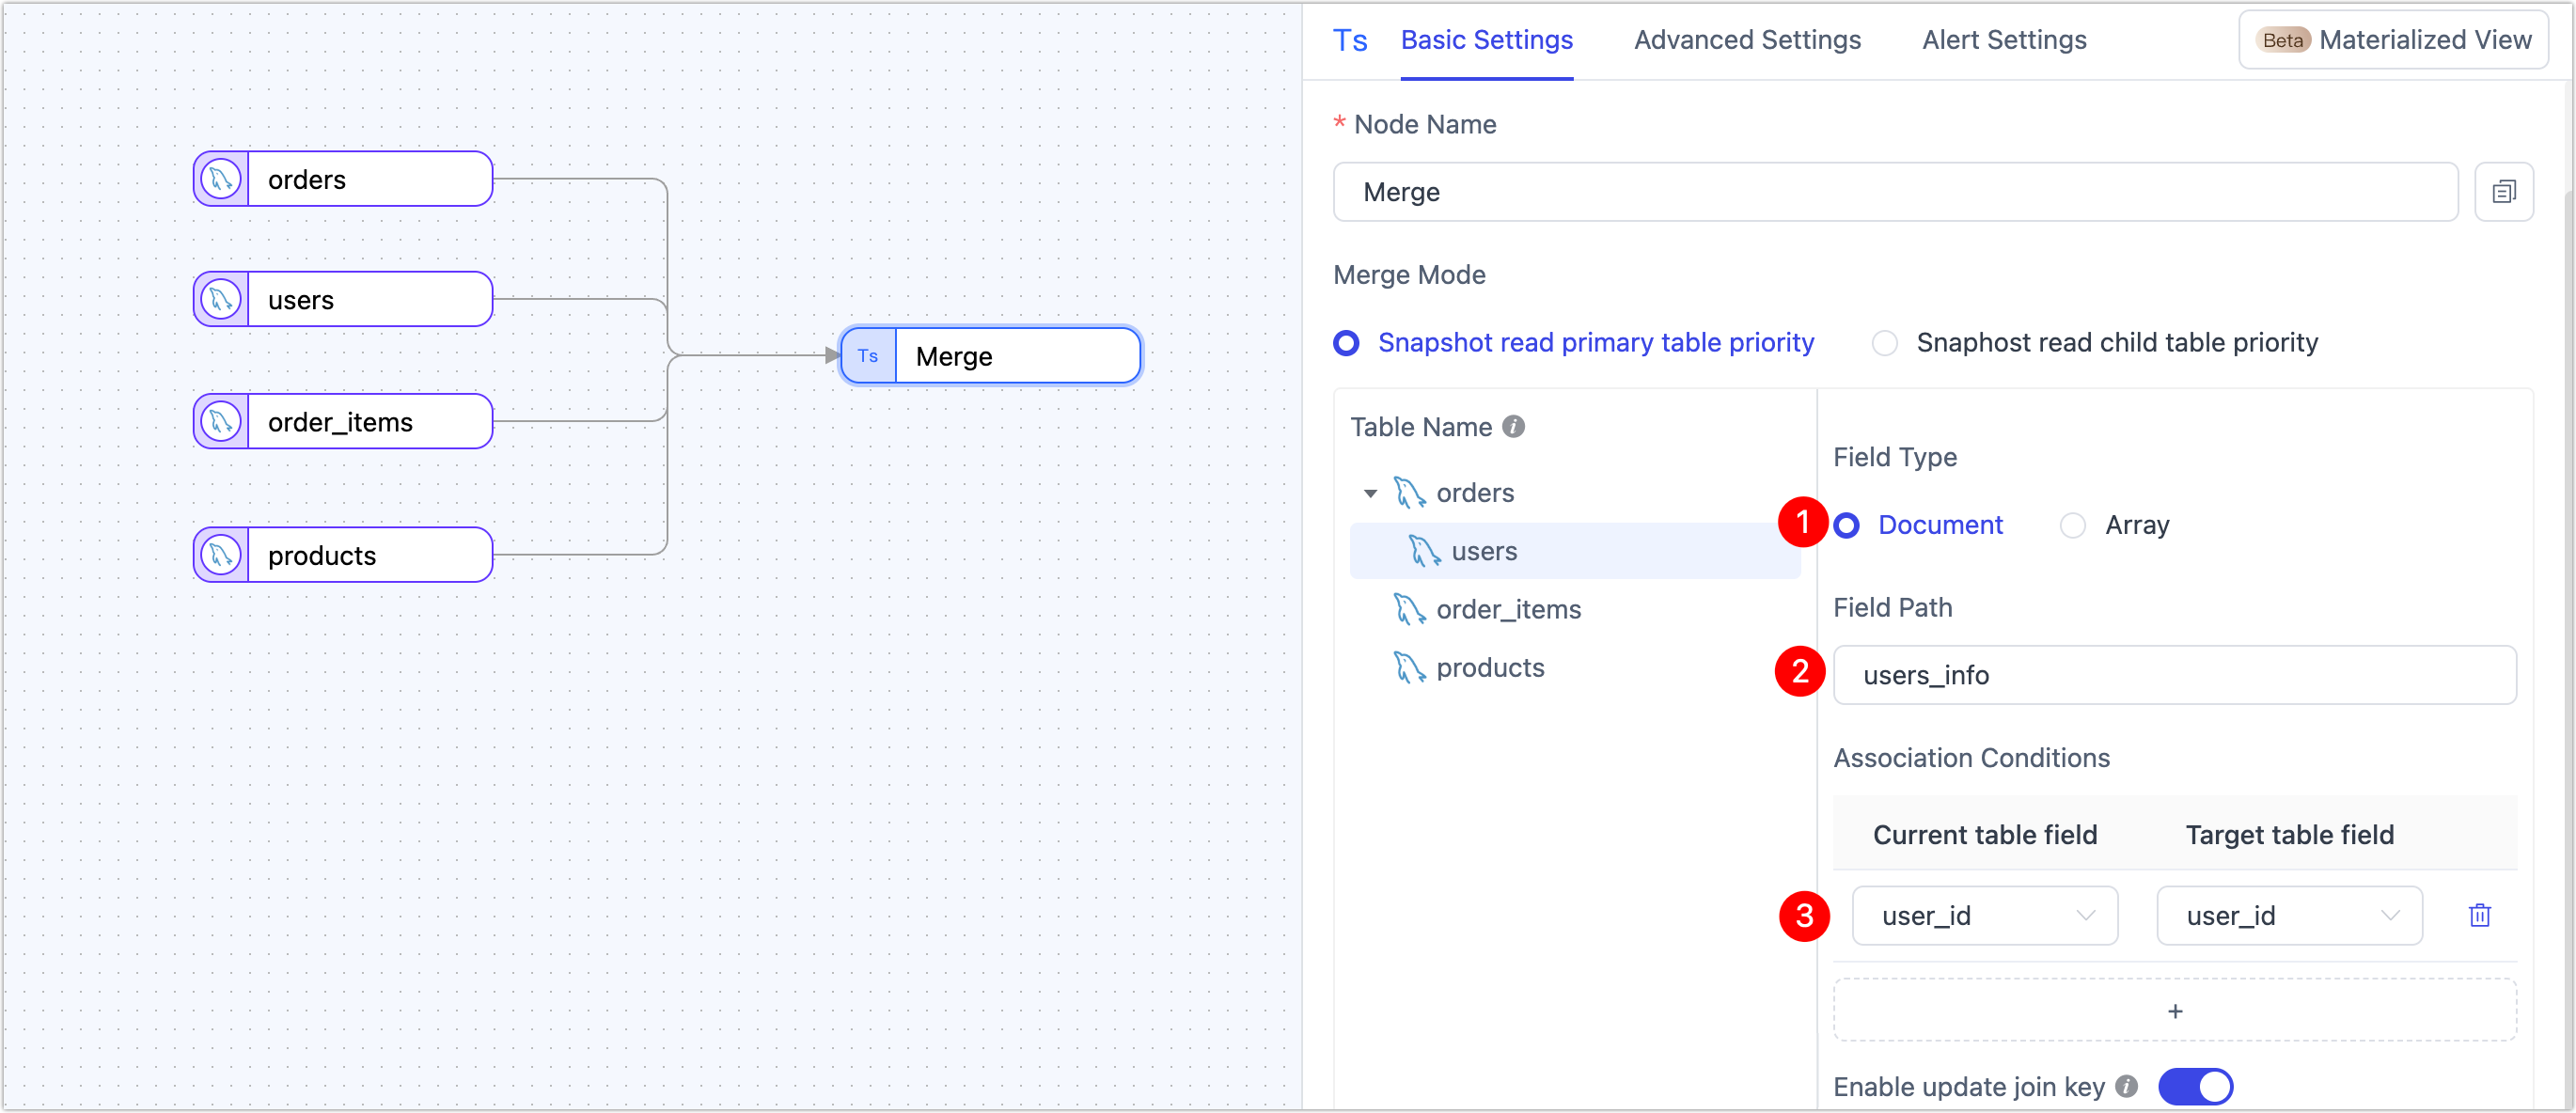Click the Materialized View beta button
Viewport: 2576px width, 1113px height.
point(2393,40)
